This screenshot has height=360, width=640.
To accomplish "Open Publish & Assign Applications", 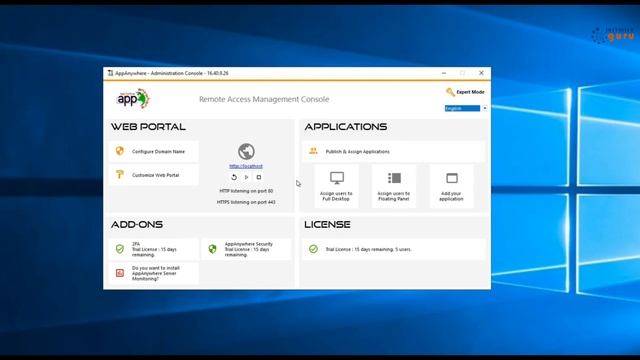I will (x=394, y=151).
